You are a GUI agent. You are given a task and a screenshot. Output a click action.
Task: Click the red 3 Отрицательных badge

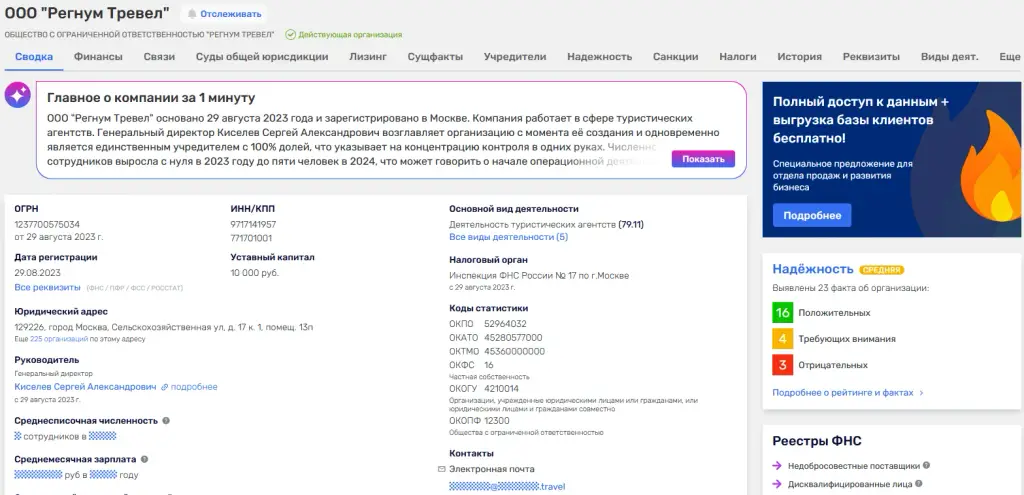[x=782, y=365]
